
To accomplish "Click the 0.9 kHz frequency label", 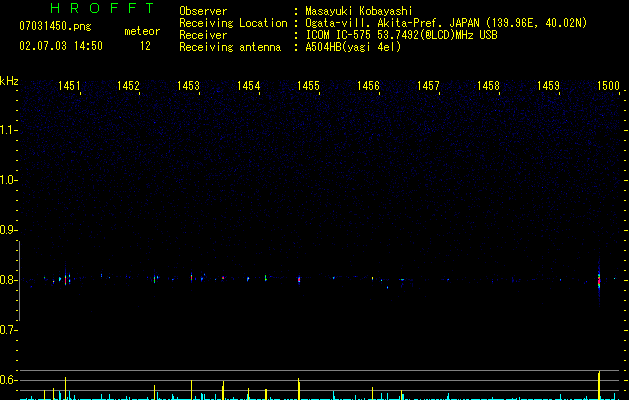I will pyautogui.click(x=8, y=230).
